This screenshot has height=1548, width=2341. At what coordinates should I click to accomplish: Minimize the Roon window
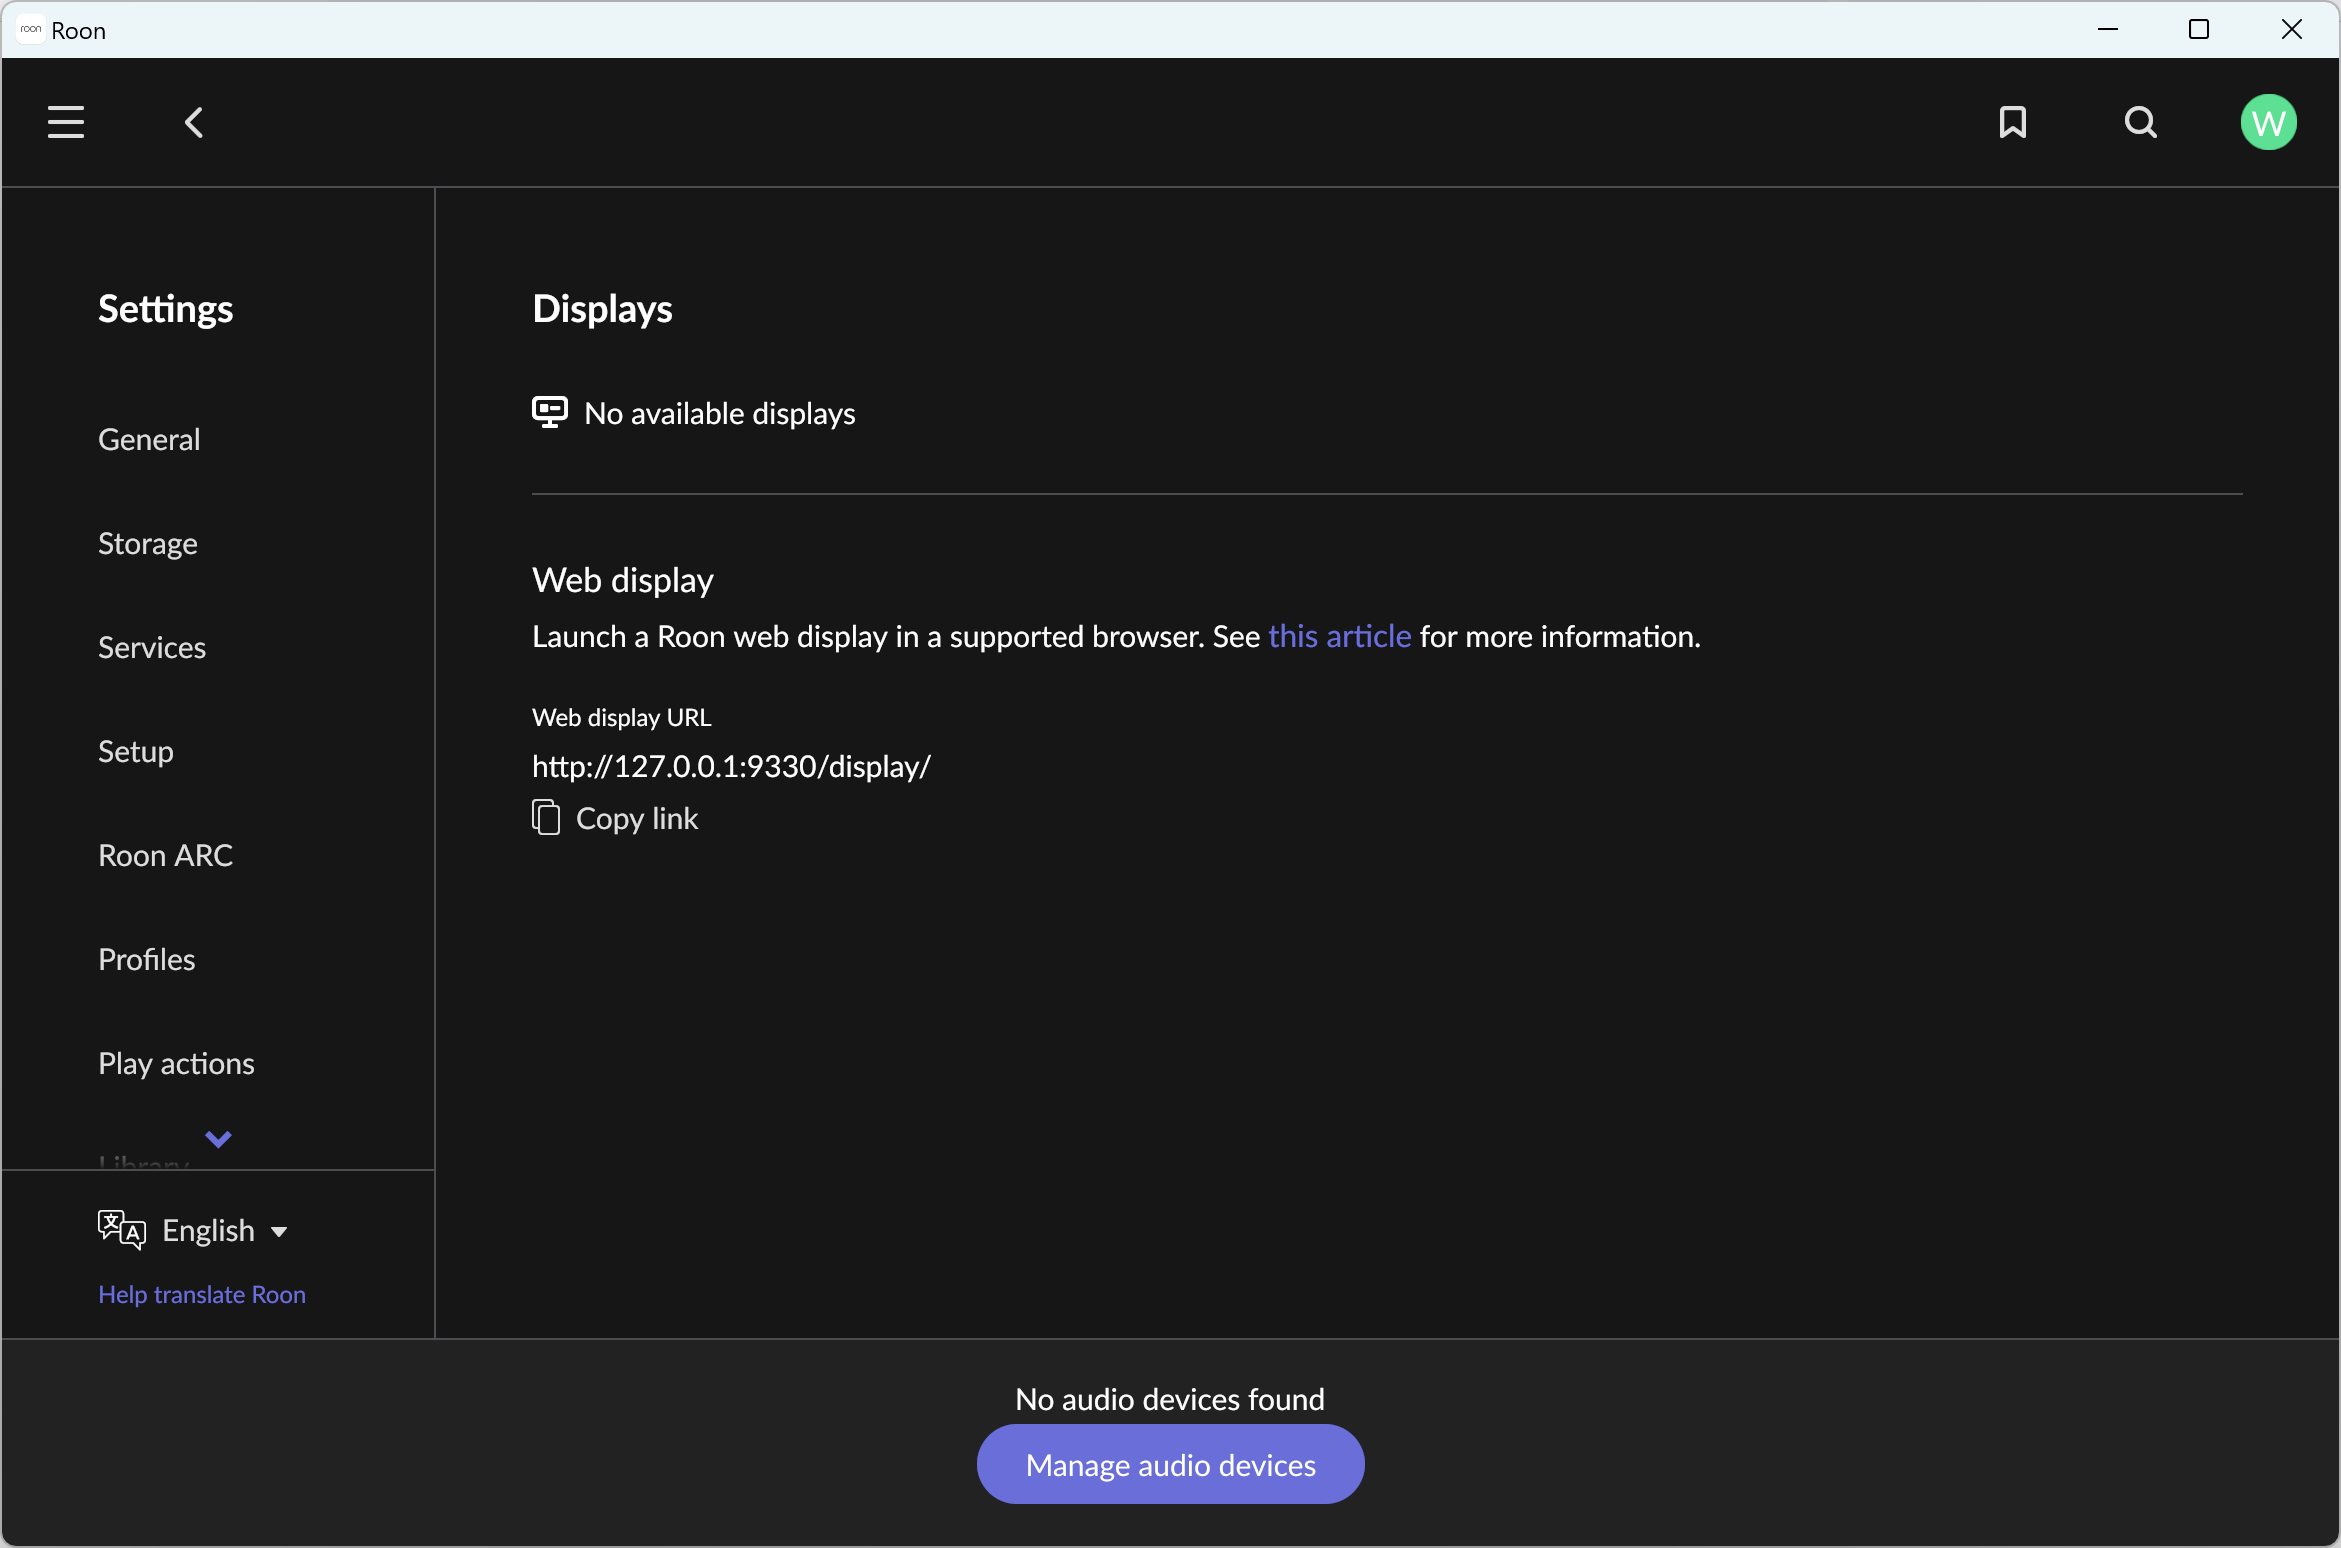click(2108, 30)
